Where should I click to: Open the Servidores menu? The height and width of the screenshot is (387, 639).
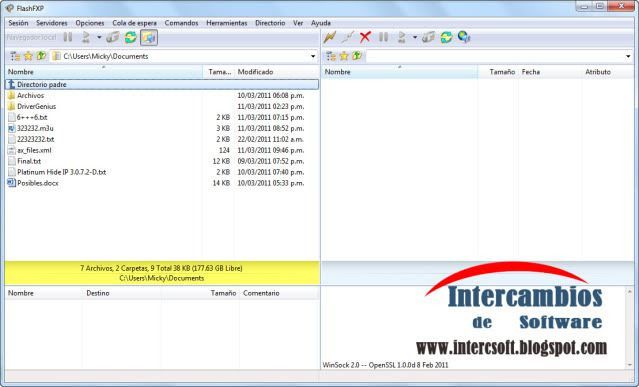click(52, 23)
